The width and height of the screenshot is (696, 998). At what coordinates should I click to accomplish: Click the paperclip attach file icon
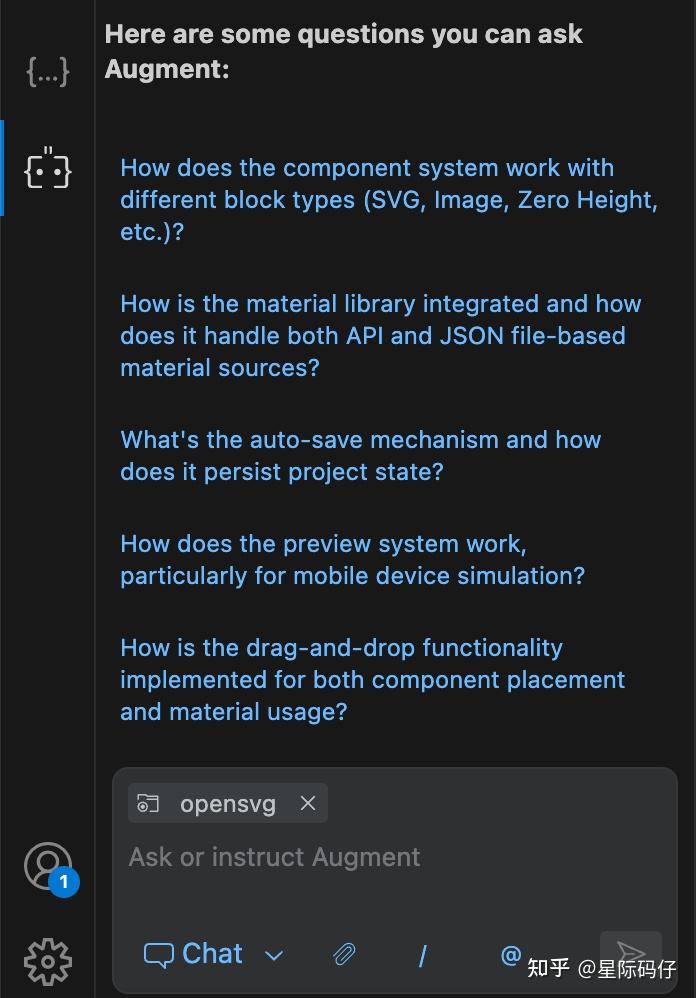[344, 955]
